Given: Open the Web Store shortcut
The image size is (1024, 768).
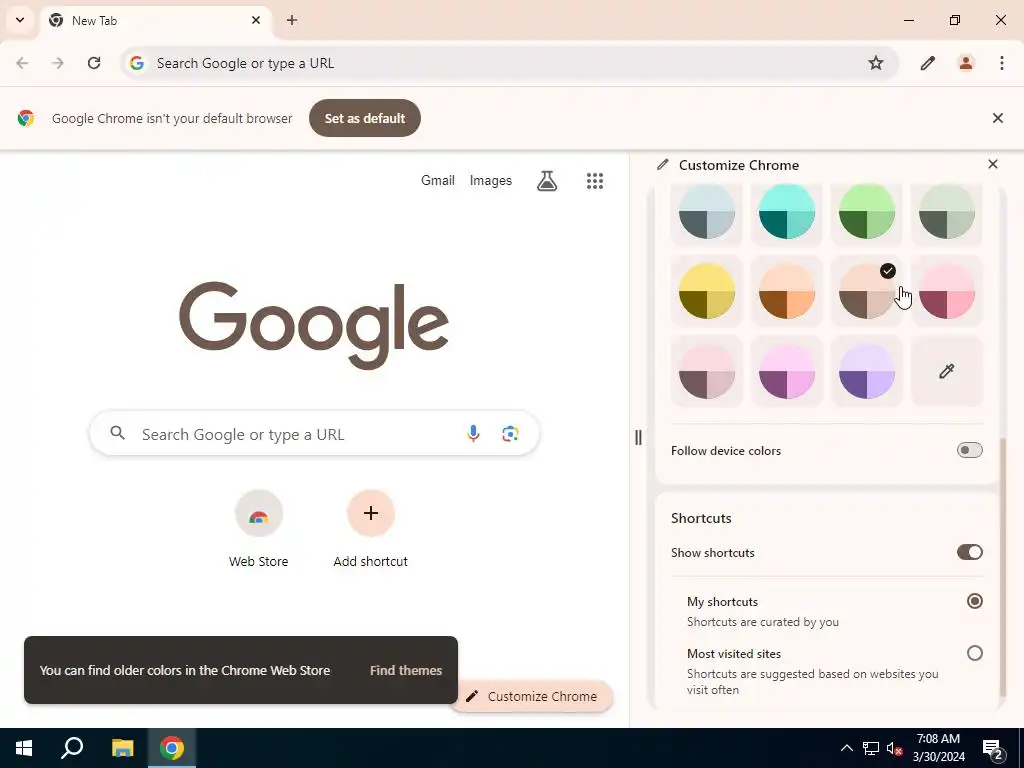Looking at the screenshot, I should pos(259,530).
